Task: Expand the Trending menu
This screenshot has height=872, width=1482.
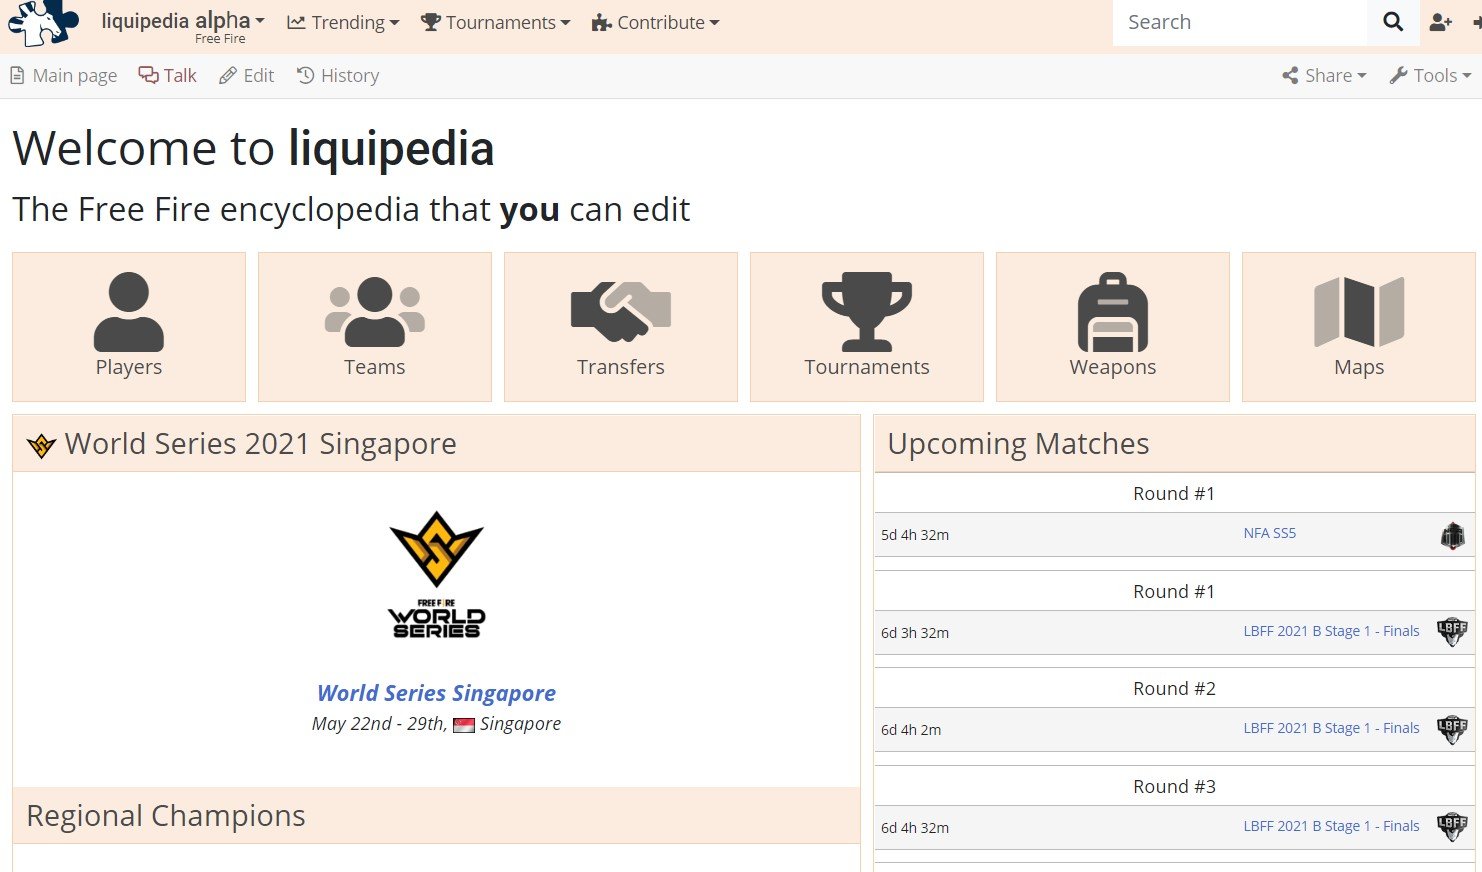Action: click(343, 22)
